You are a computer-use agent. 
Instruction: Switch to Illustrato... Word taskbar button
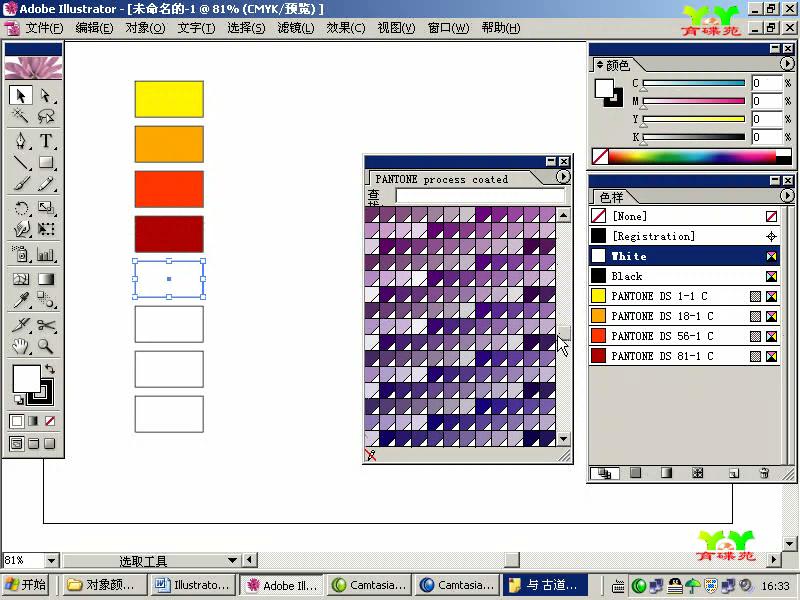pos(193,585)
